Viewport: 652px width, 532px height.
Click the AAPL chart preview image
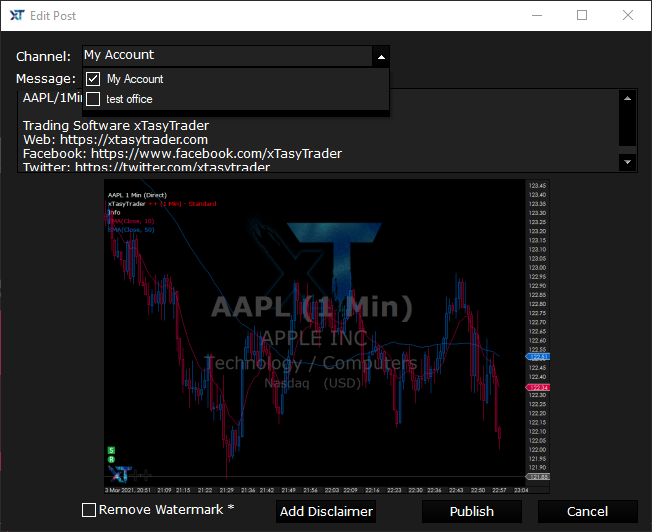point(327,336)
